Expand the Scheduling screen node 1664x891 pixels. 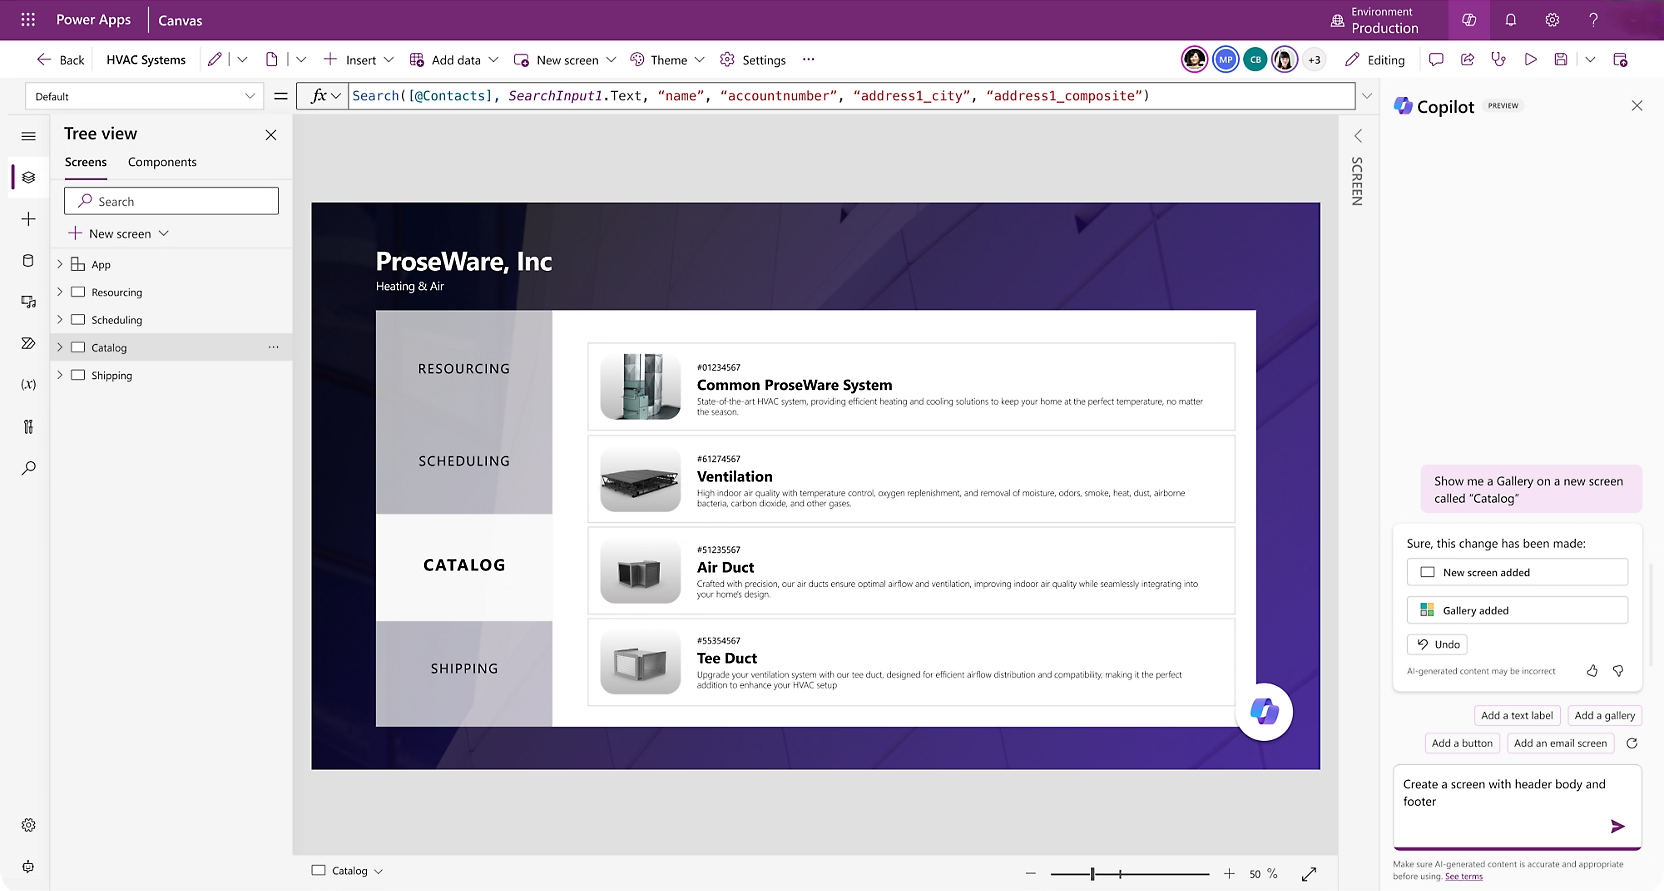pos(60,320)
